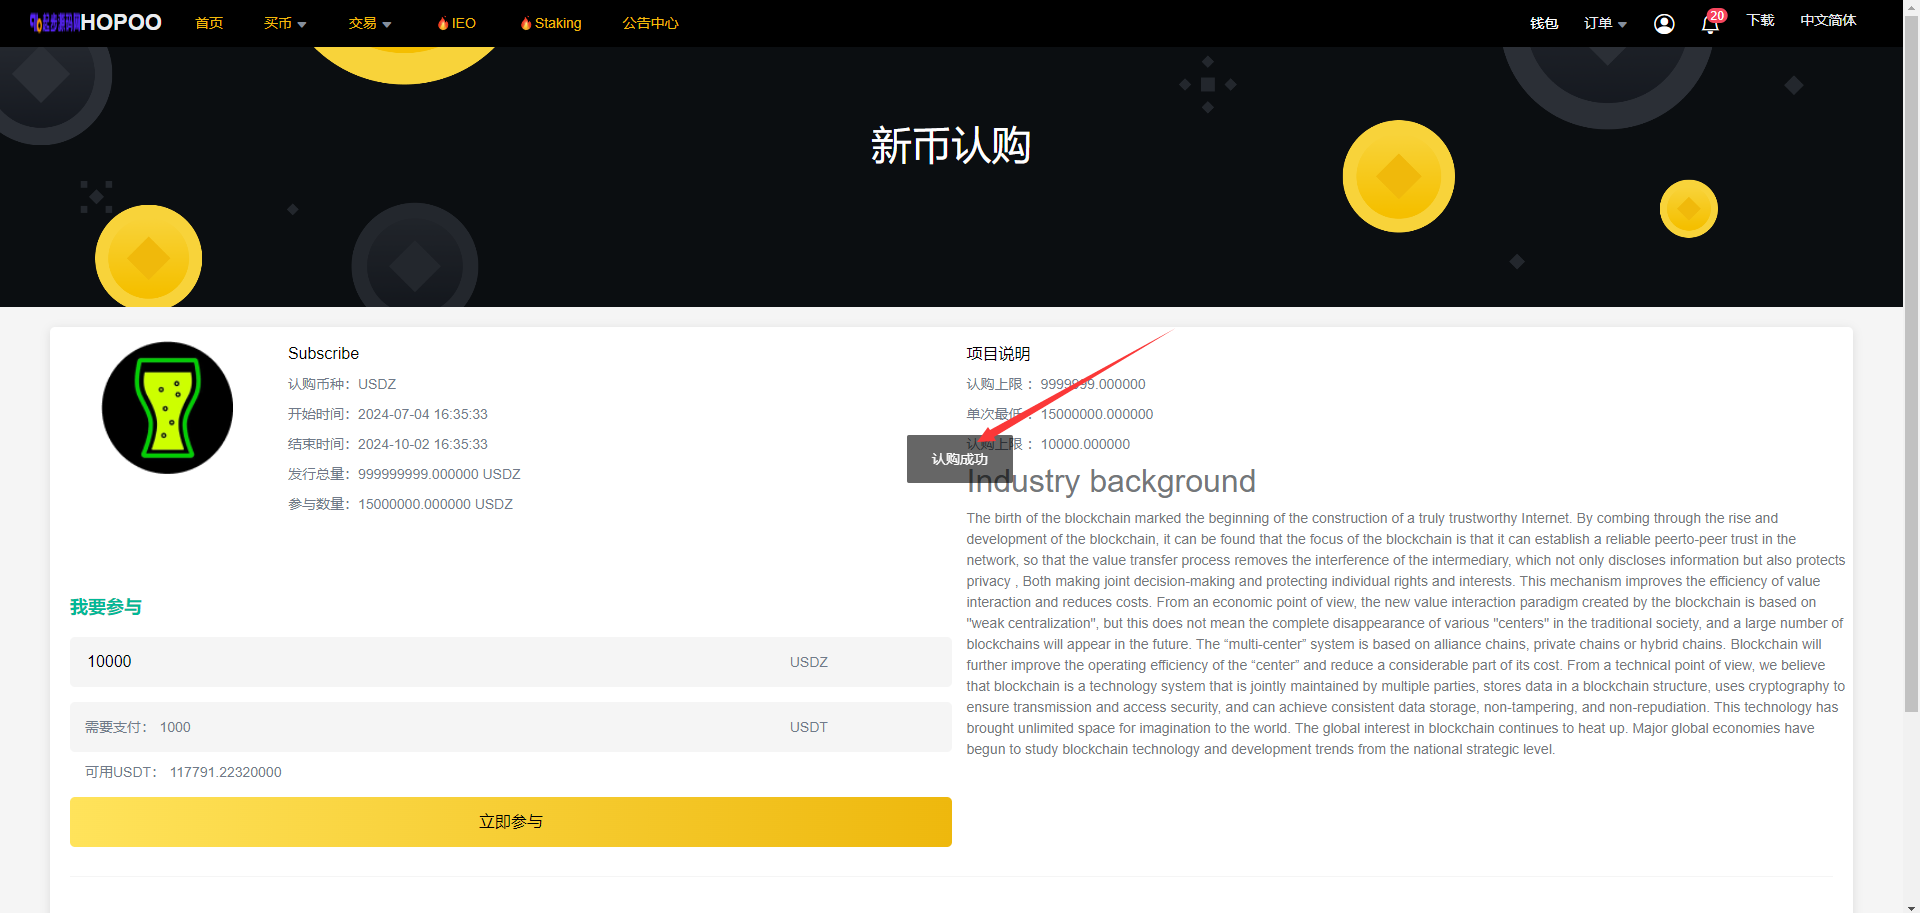Switch language via 中文简体
The image size is (1920, 913).
pos(1828,20)
